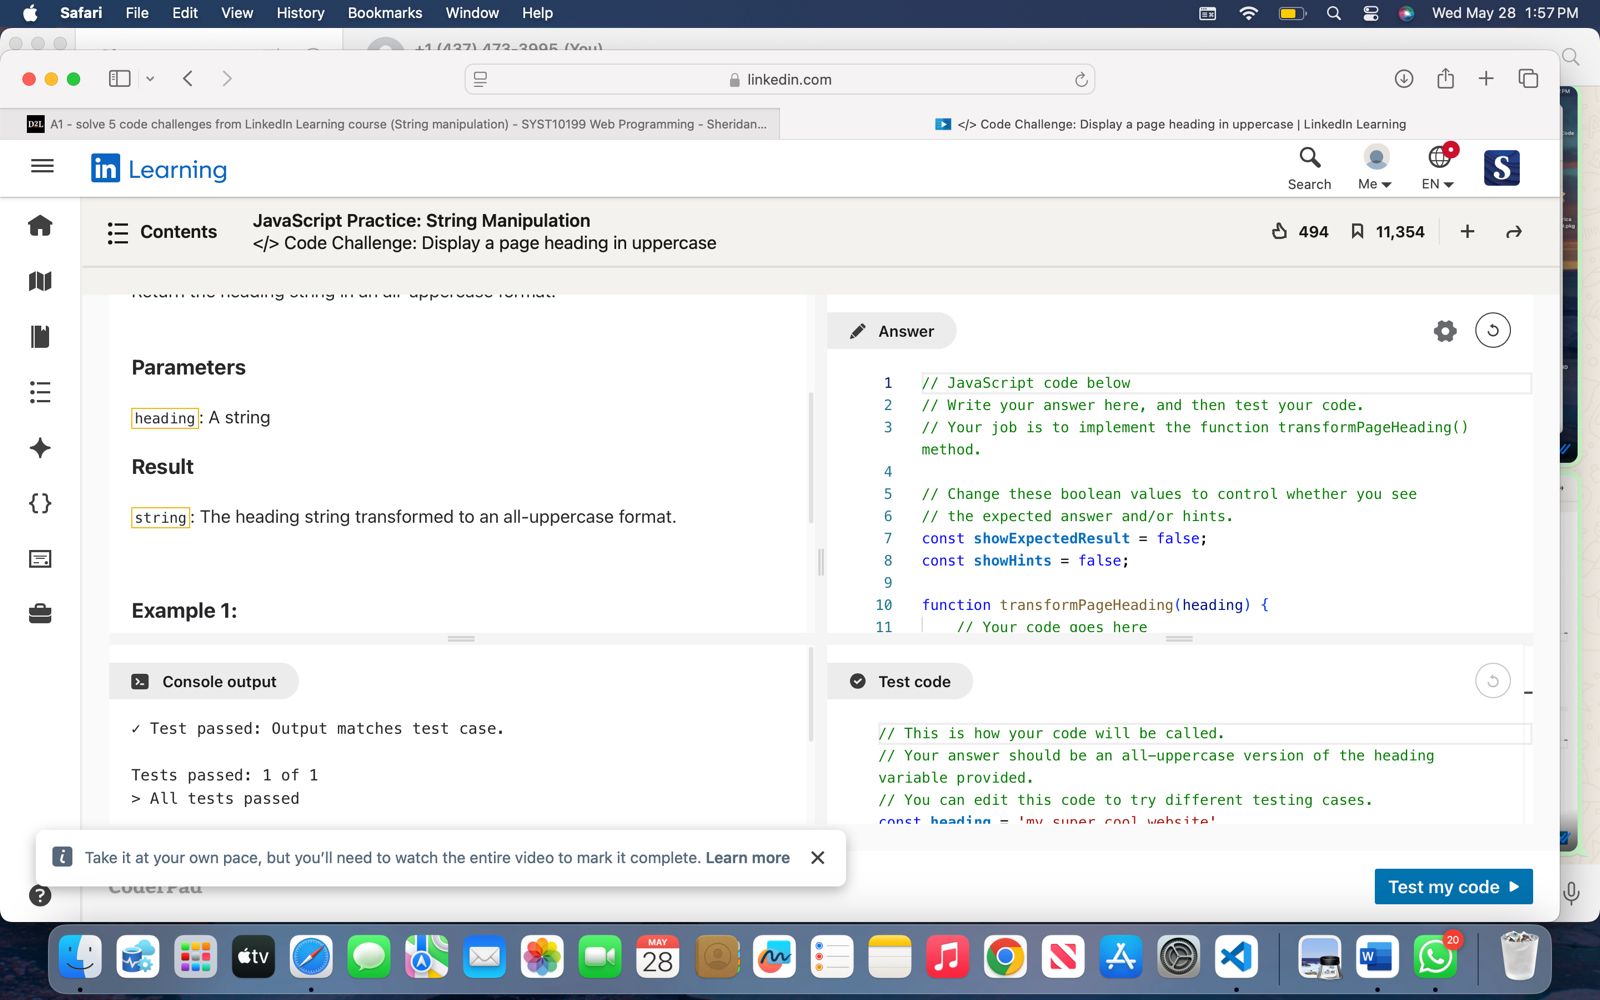The image size is (1600, 1000).
Task: Reset the Answer code editor
Action: pyautogui.click(x=1492, y=331)
